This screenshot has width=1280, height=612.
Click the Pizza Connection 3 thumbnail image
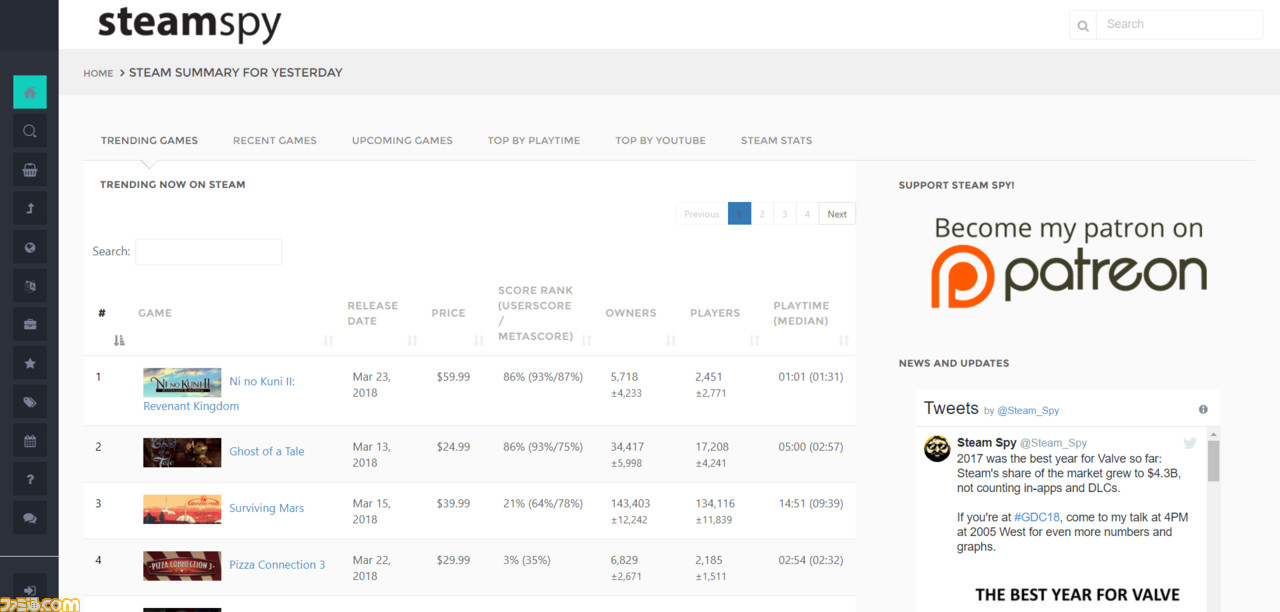pyautogui.click(x=182, y=566)
